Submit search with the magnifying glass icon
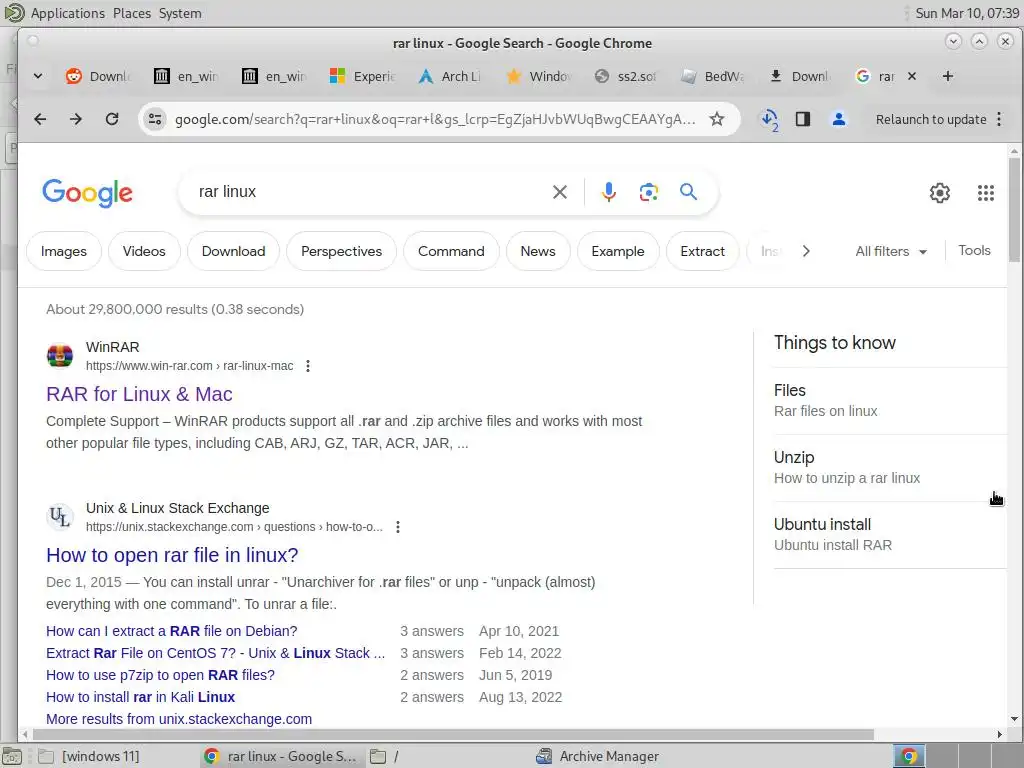This screenshot has height=768, width=1024. [688, 191]
